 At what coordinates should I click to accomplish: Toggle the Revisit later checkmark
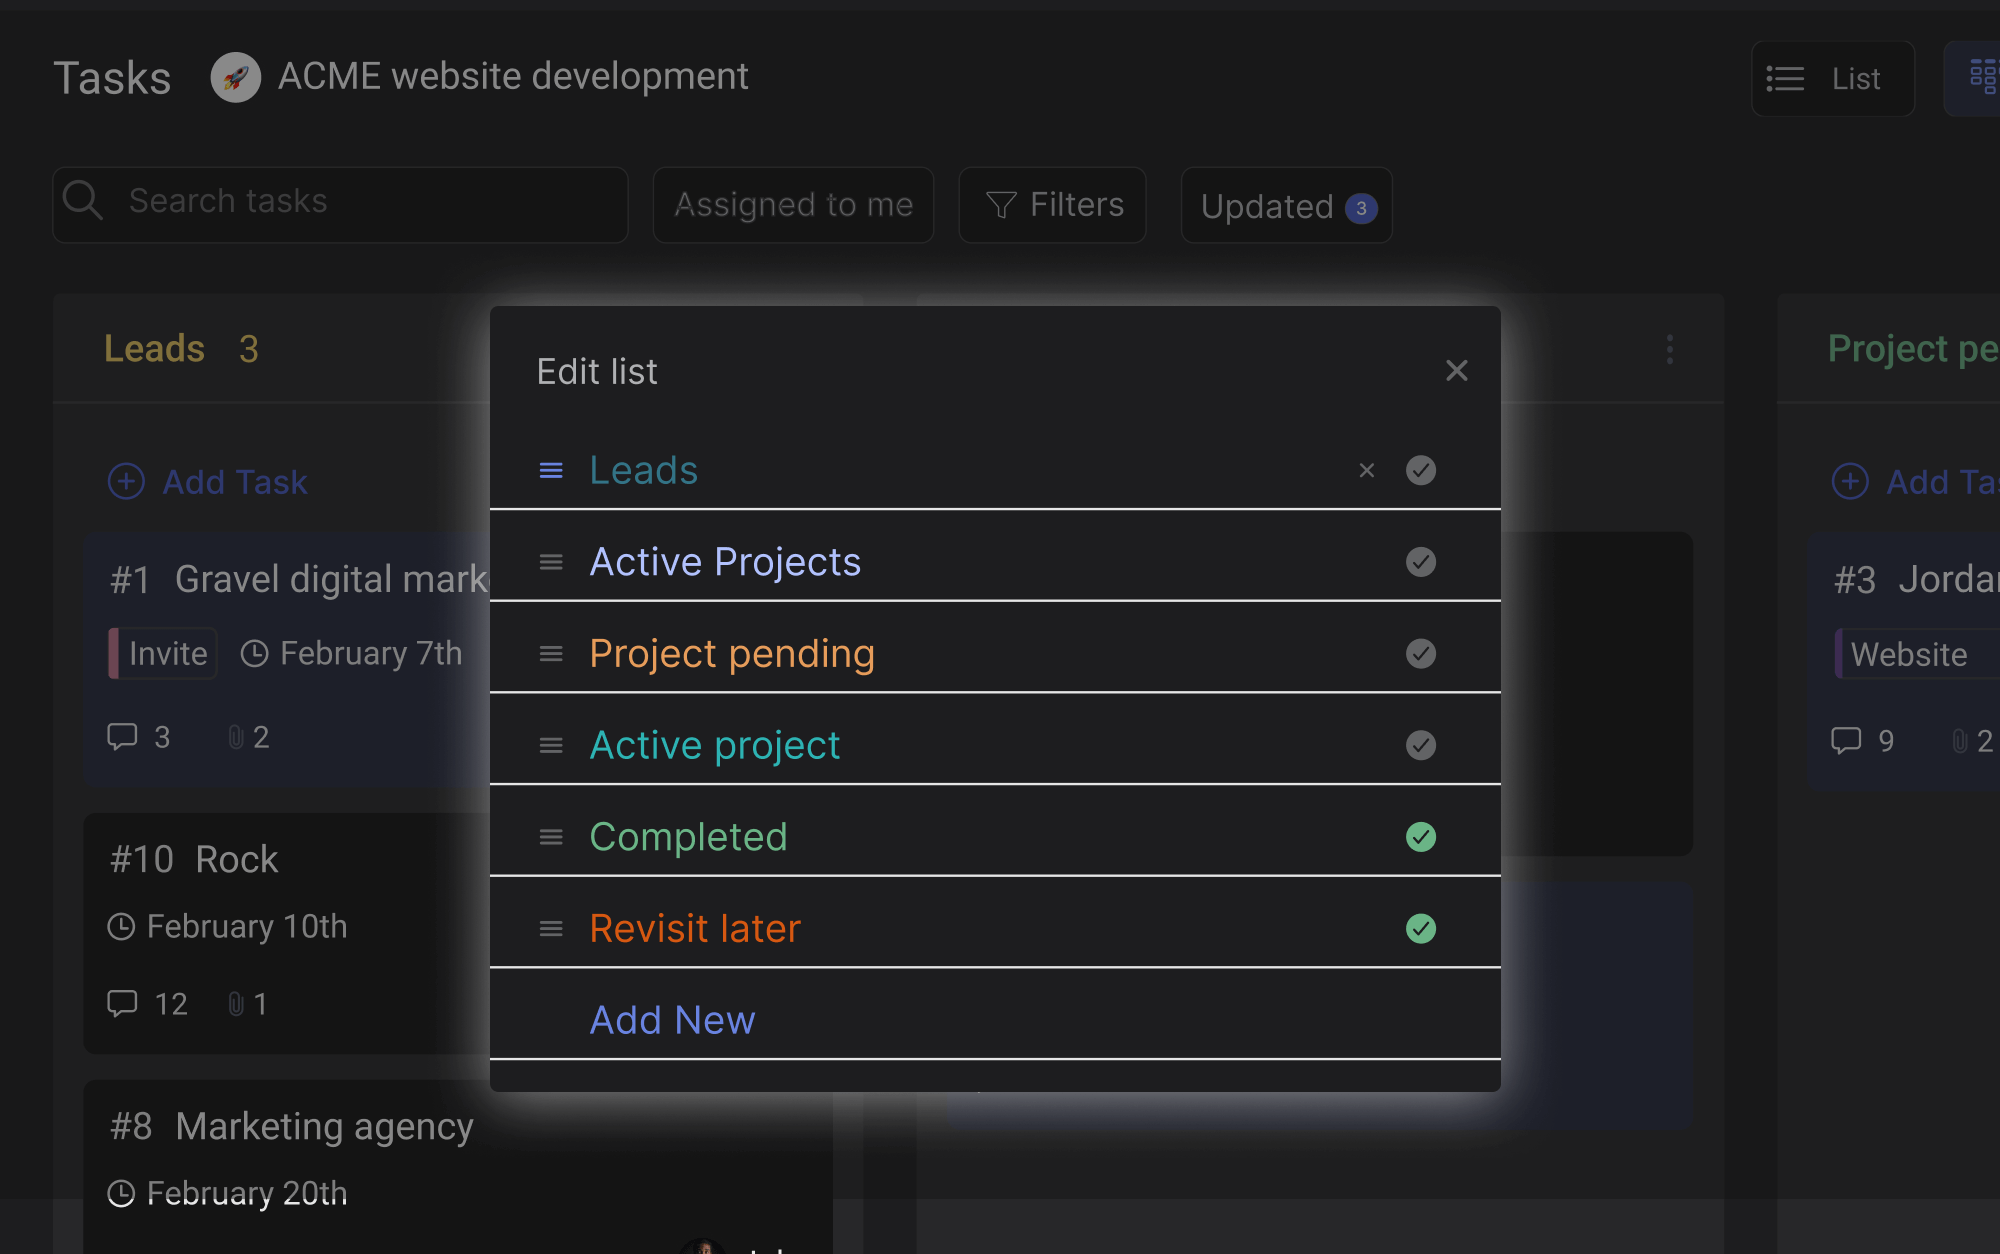[x=1420, y=929]
